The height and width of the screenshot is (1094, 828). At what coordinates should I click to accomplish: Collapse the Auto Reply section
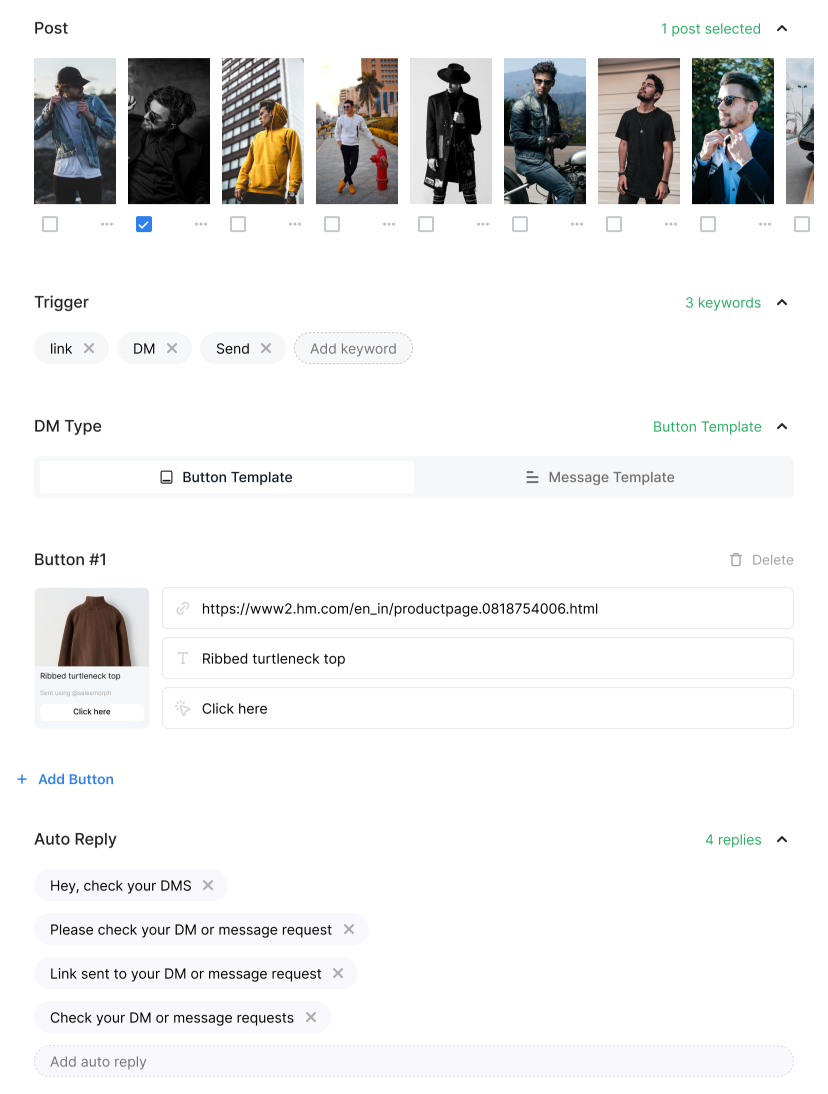pos(782,839)
